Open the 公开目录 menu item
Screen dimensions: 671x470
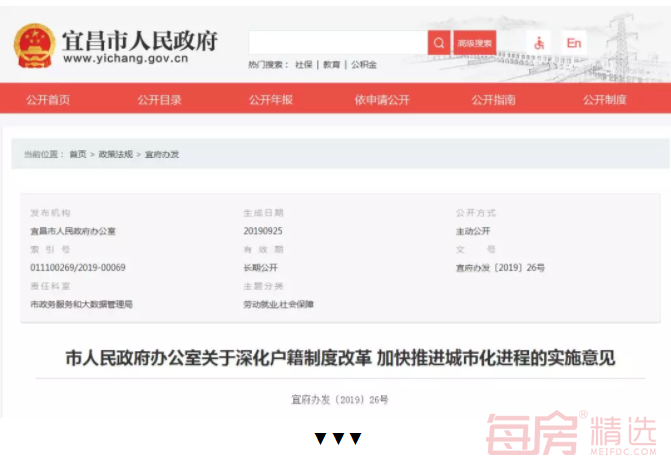pyautogui.click(x=159, y=100)
